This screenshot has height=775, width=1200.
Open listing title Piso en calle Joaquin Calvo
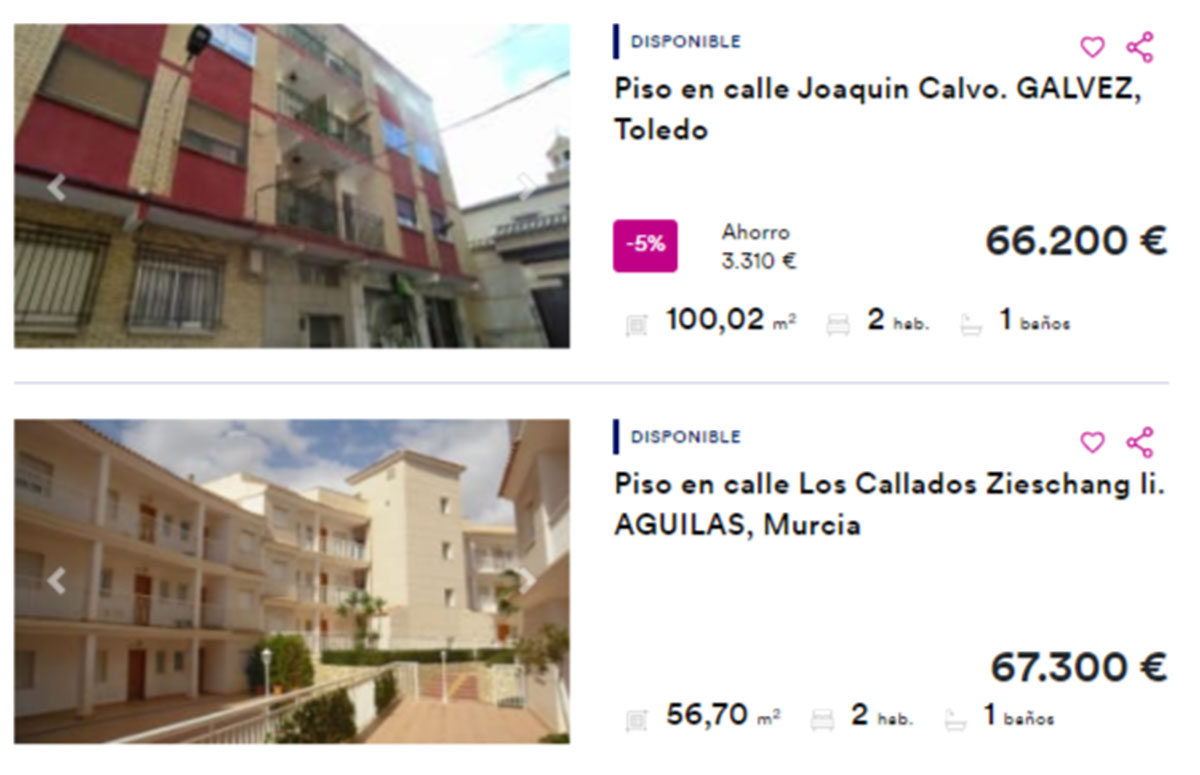coord(878,108)
